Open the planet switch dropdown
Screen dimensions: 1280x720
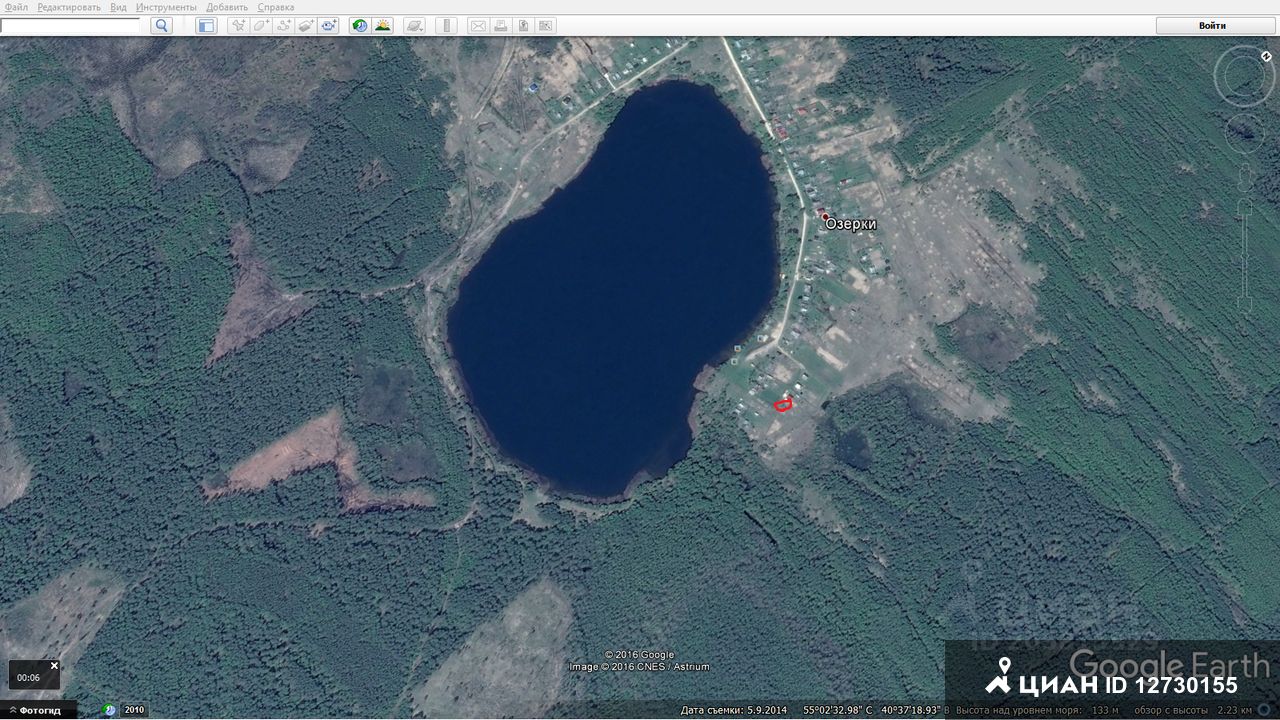[x=415, y=26]
